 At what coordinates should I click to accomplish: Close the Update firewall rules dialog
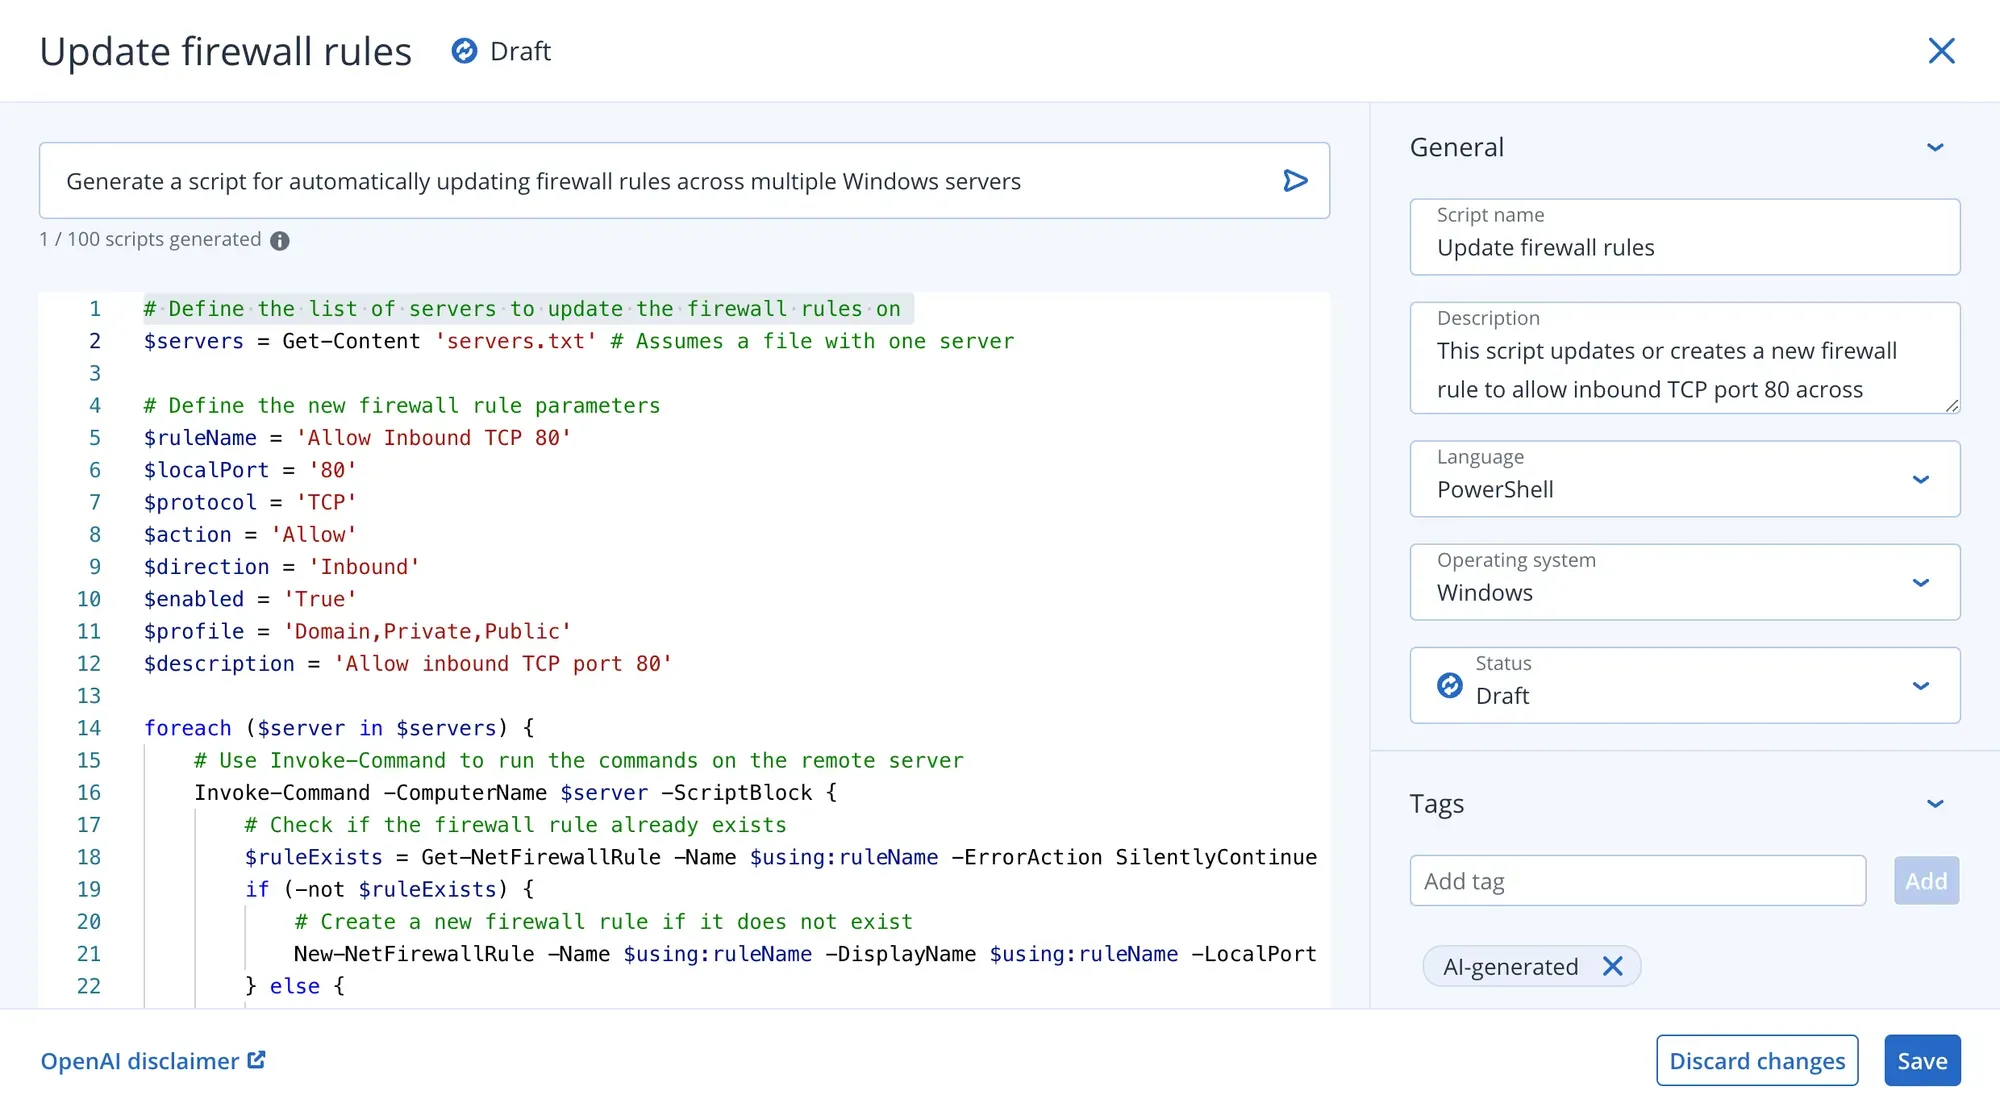(1941, 51)
